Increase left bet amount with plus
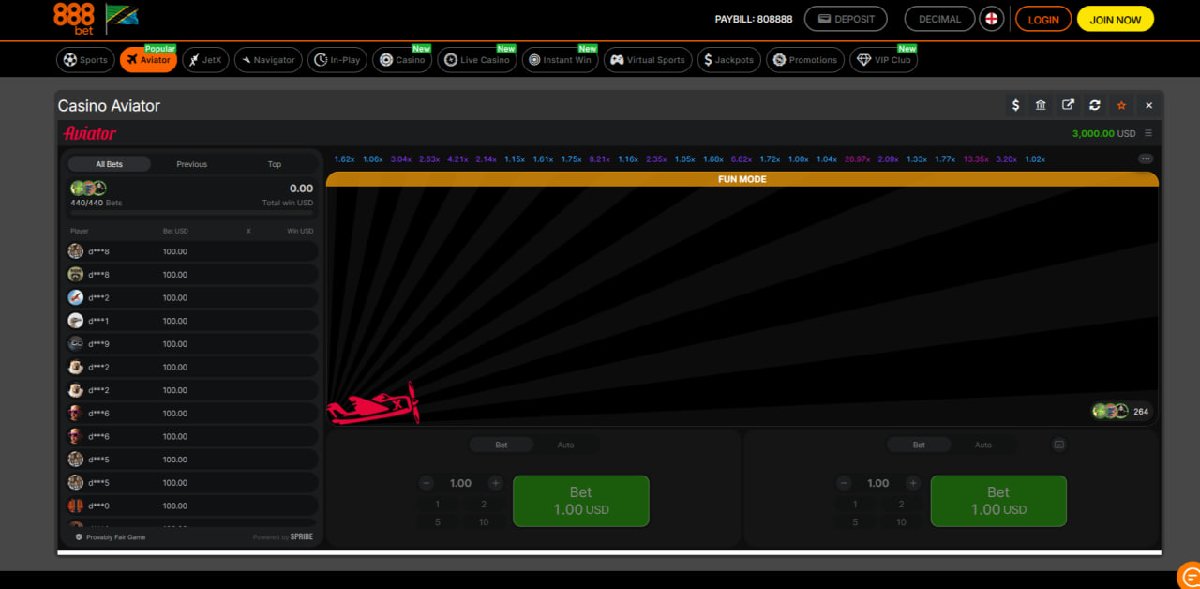1200x589 pixels. tap(494, 483)
